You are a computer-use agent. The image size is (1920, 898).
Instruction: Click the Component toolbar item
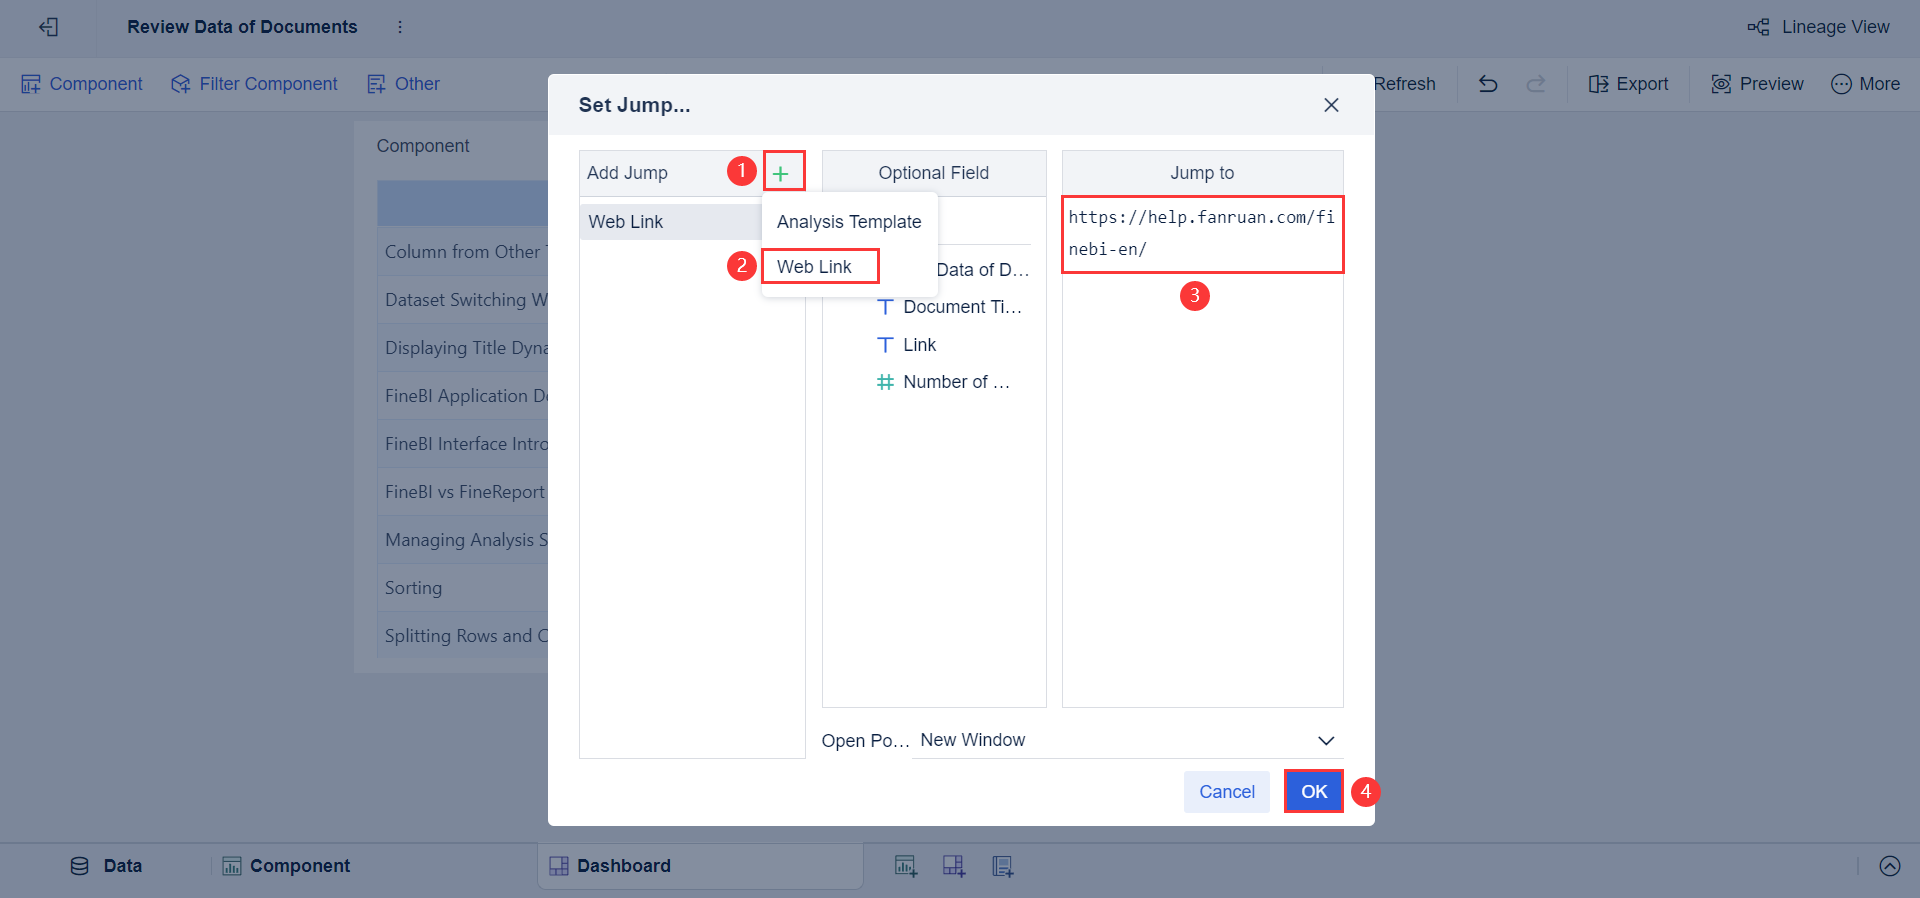(x=82, y=84)
